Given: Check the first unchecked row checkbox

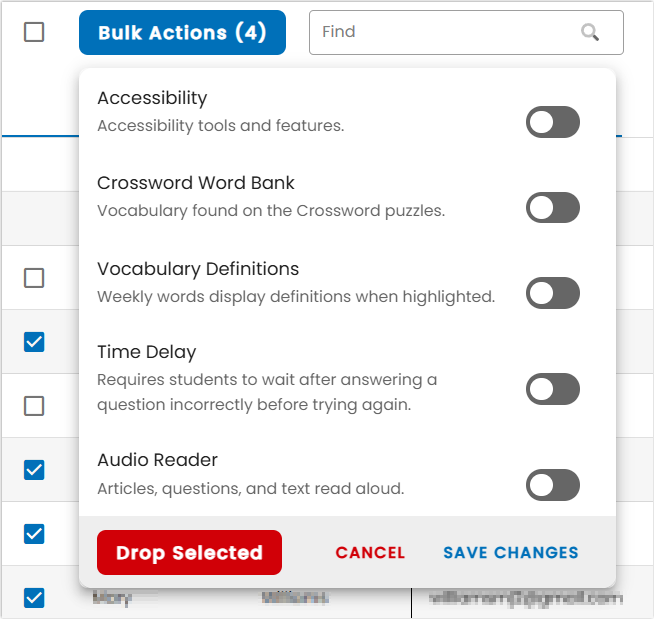Looking at the screenshot, I should tap(34, 278).
